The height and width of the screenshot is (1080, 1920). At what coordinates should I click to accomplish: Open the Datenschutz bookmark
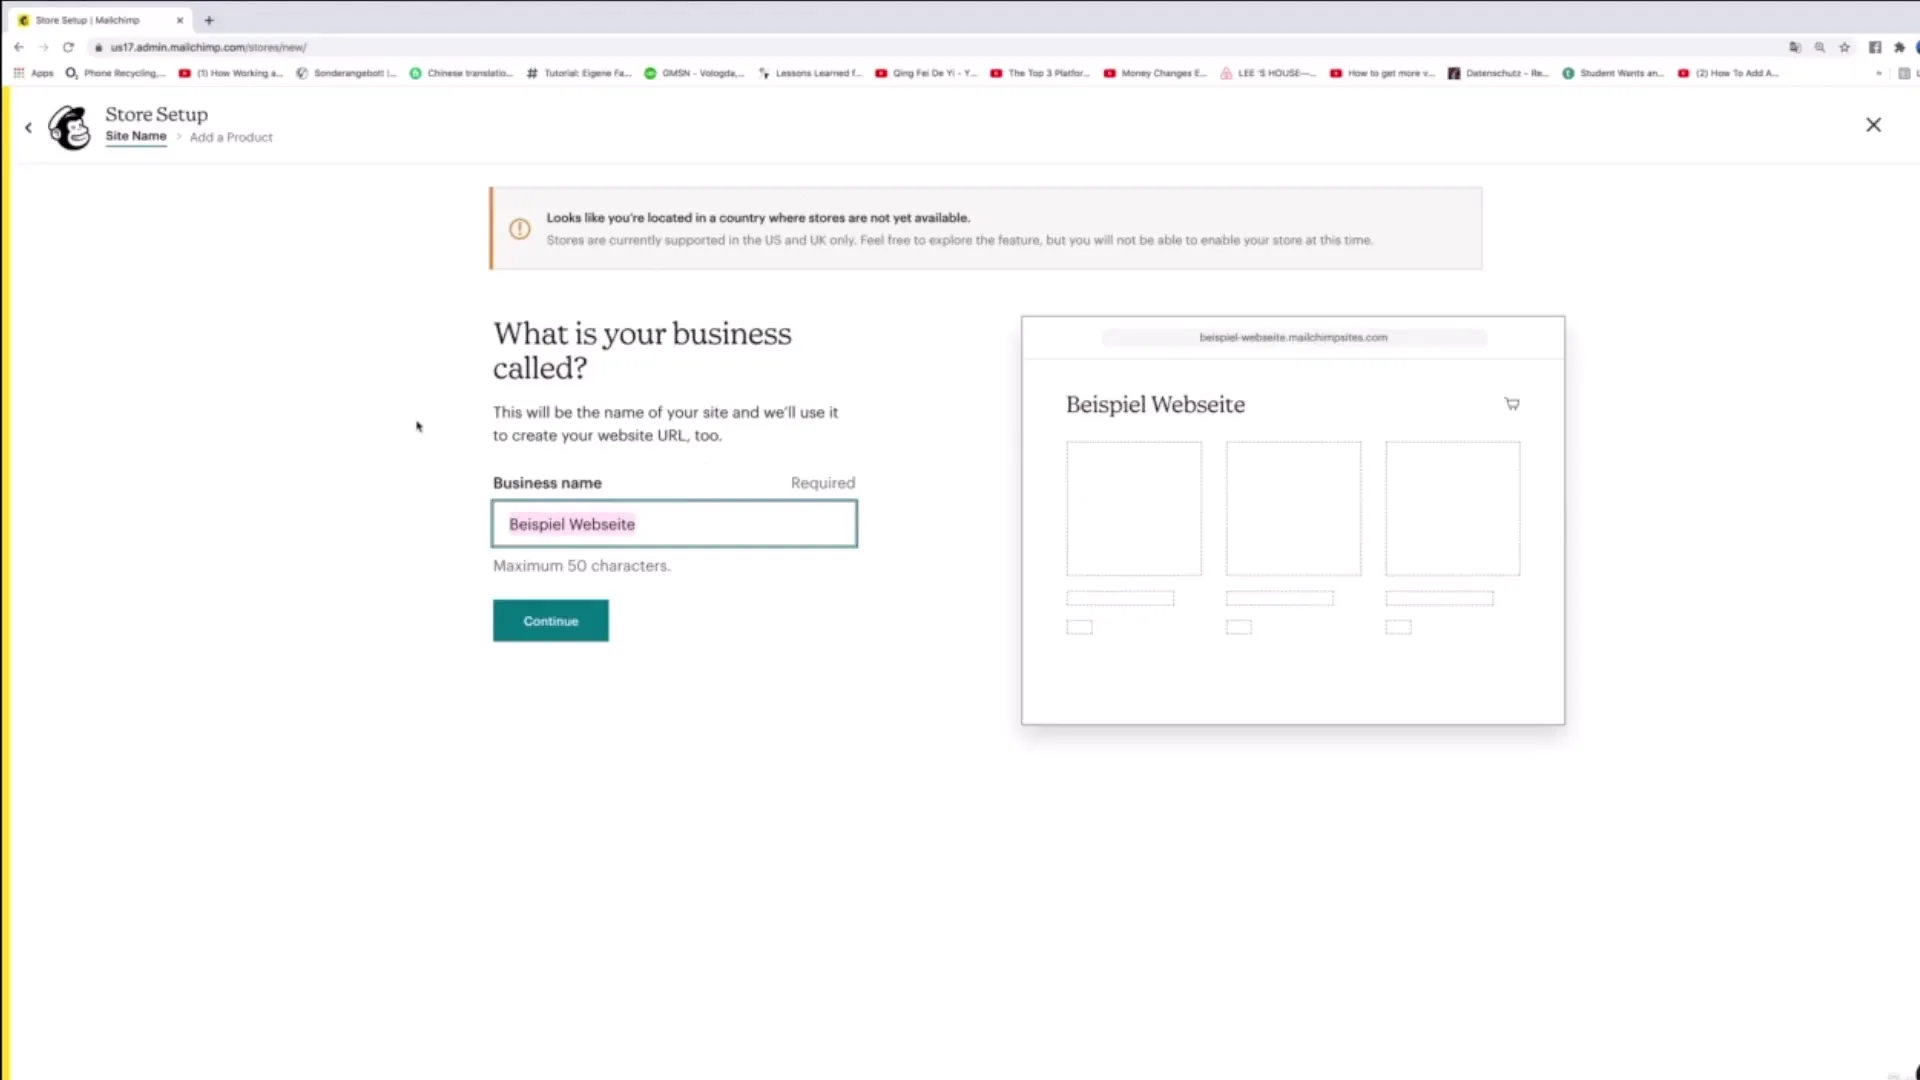click(1498, 73)
